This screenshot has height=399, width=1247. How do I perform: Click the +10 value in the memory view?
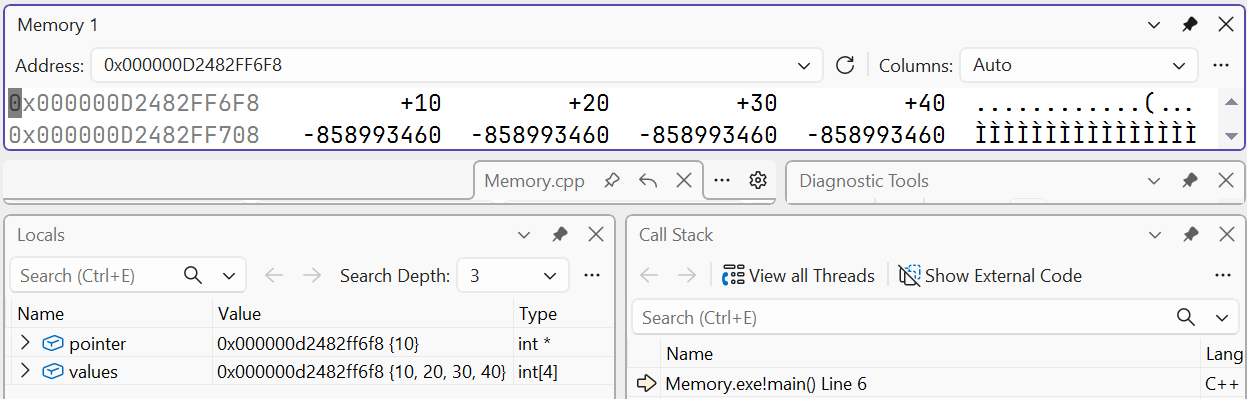tap(421, 104)
